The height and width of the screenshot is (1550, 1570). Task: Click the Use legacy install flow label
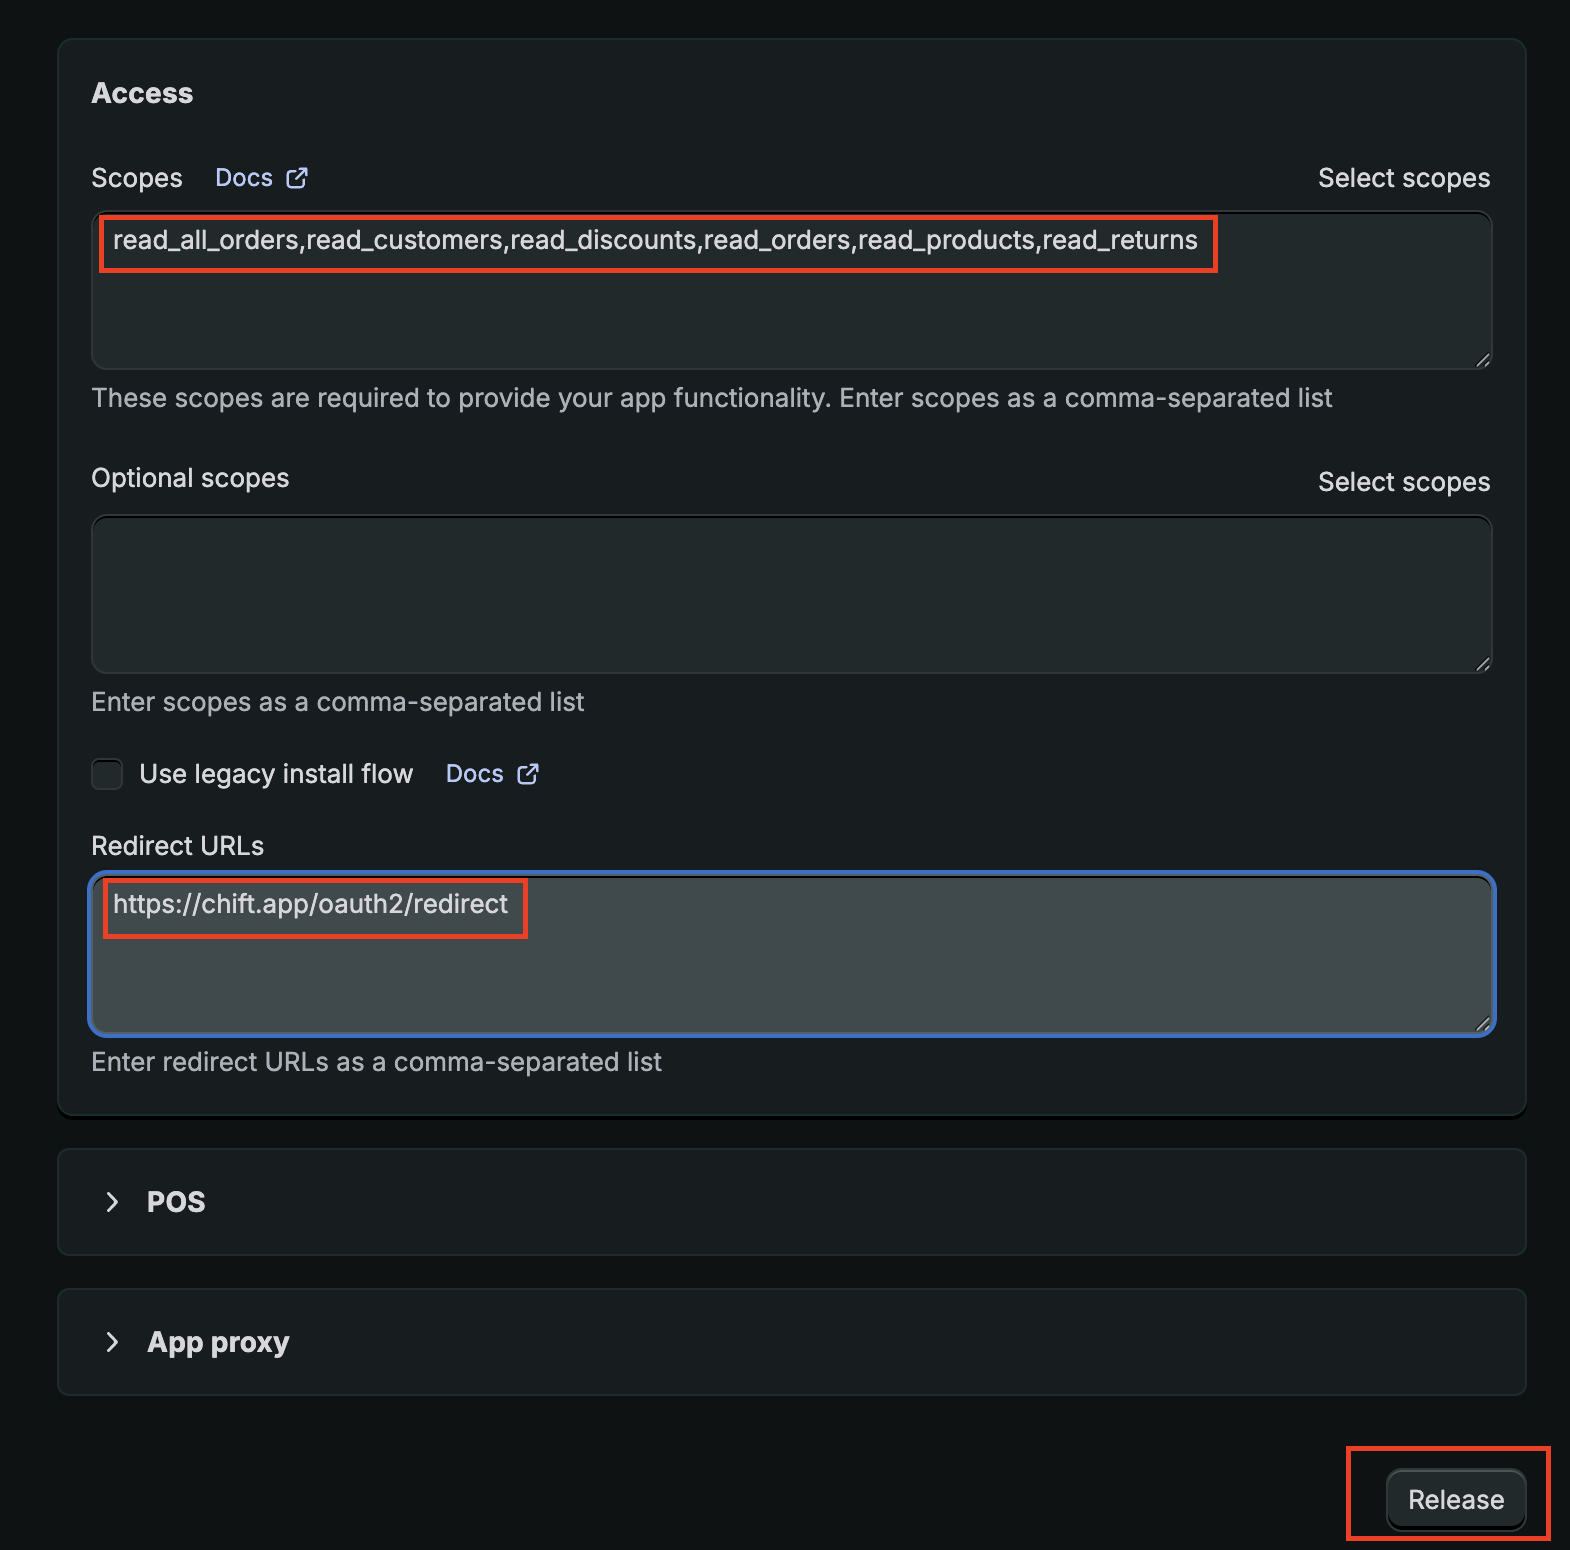[276, 774]
